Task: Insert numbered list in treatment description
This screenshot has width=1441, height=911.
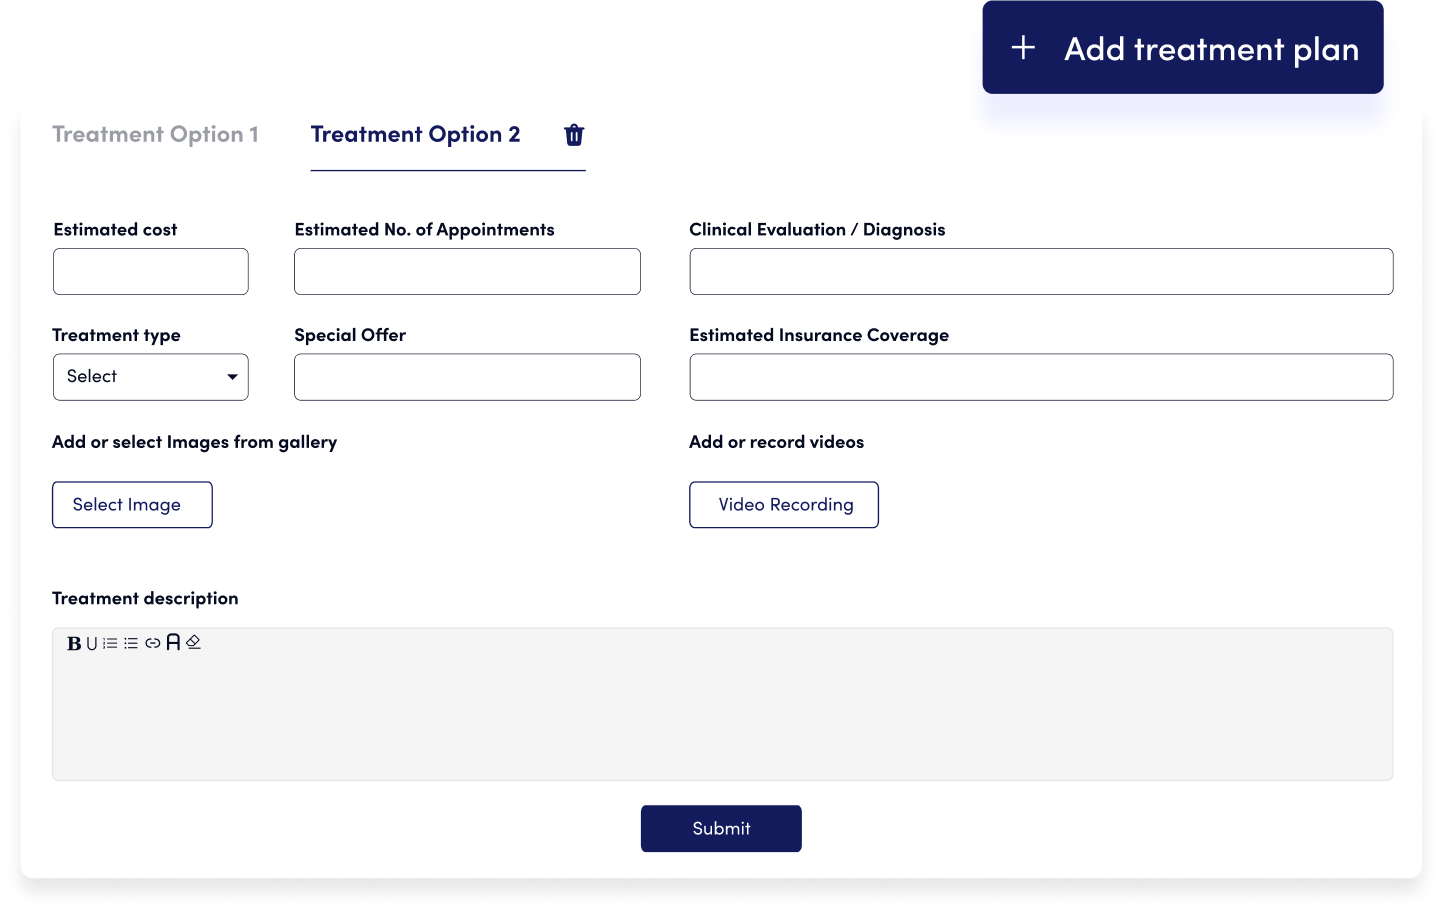Action: [x=110, y=643]
